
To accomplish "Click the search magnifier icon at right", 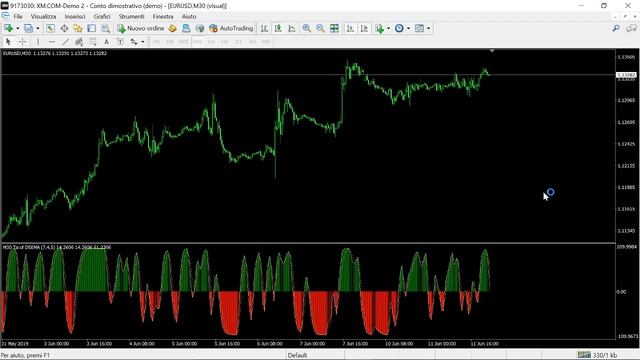I will 616,28.
